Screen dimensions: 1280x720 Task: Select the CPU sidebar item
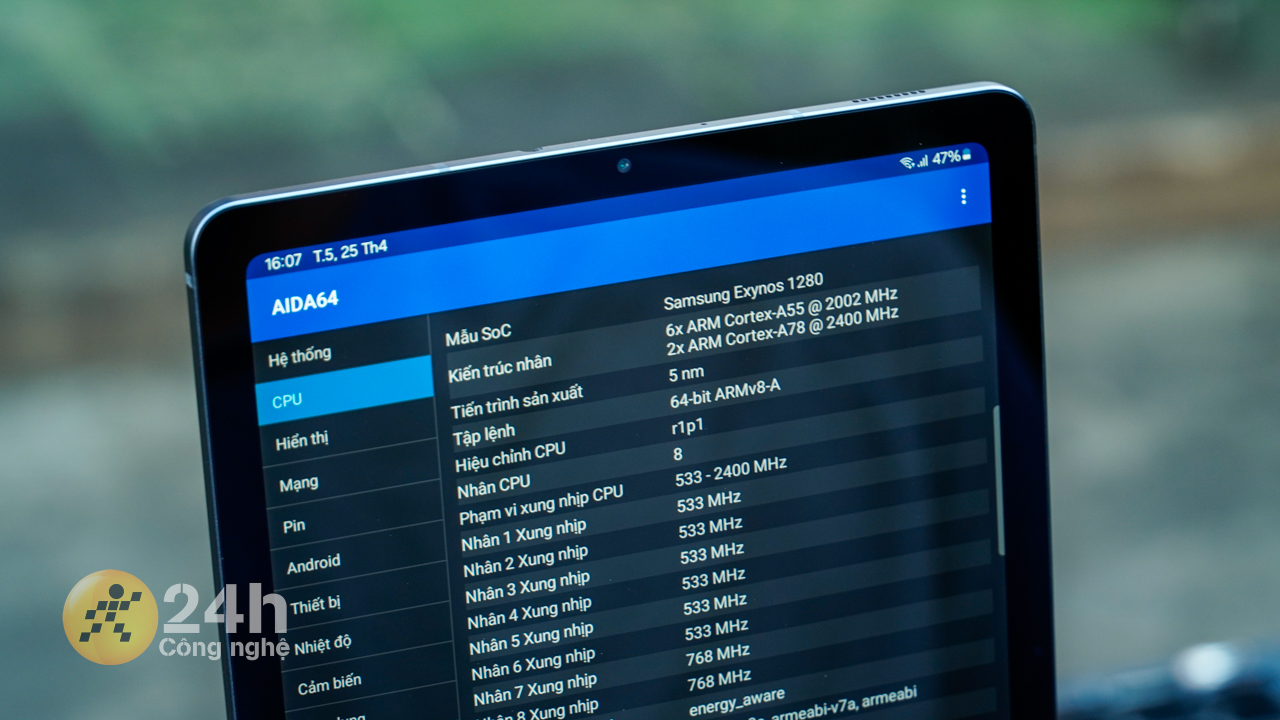[287, 400]
